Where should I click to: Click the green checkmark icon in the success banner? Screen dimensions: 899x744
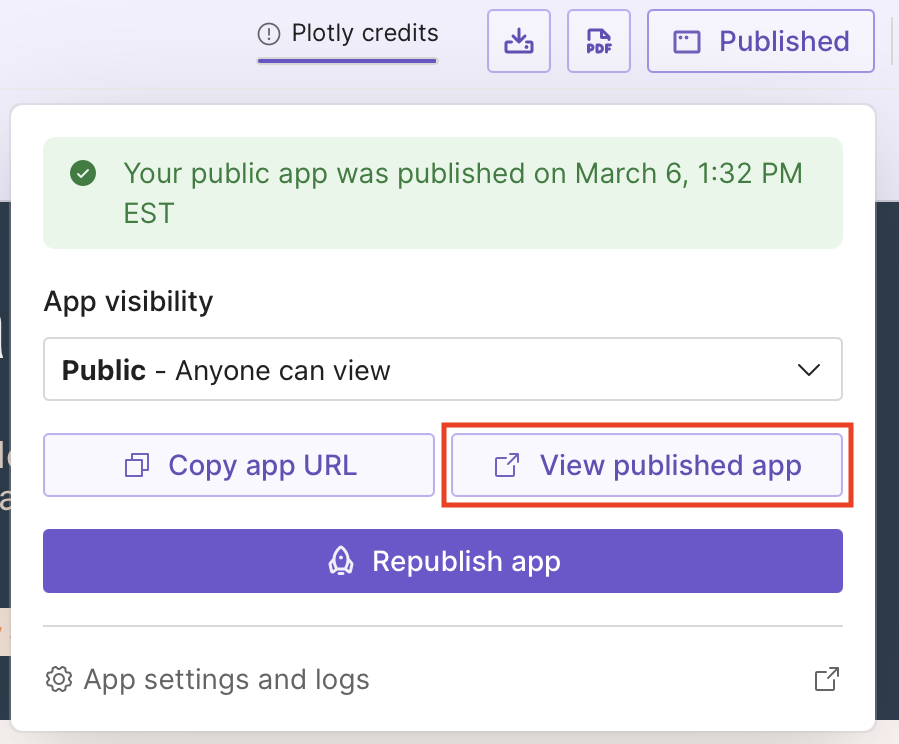[x=82, y=172]
